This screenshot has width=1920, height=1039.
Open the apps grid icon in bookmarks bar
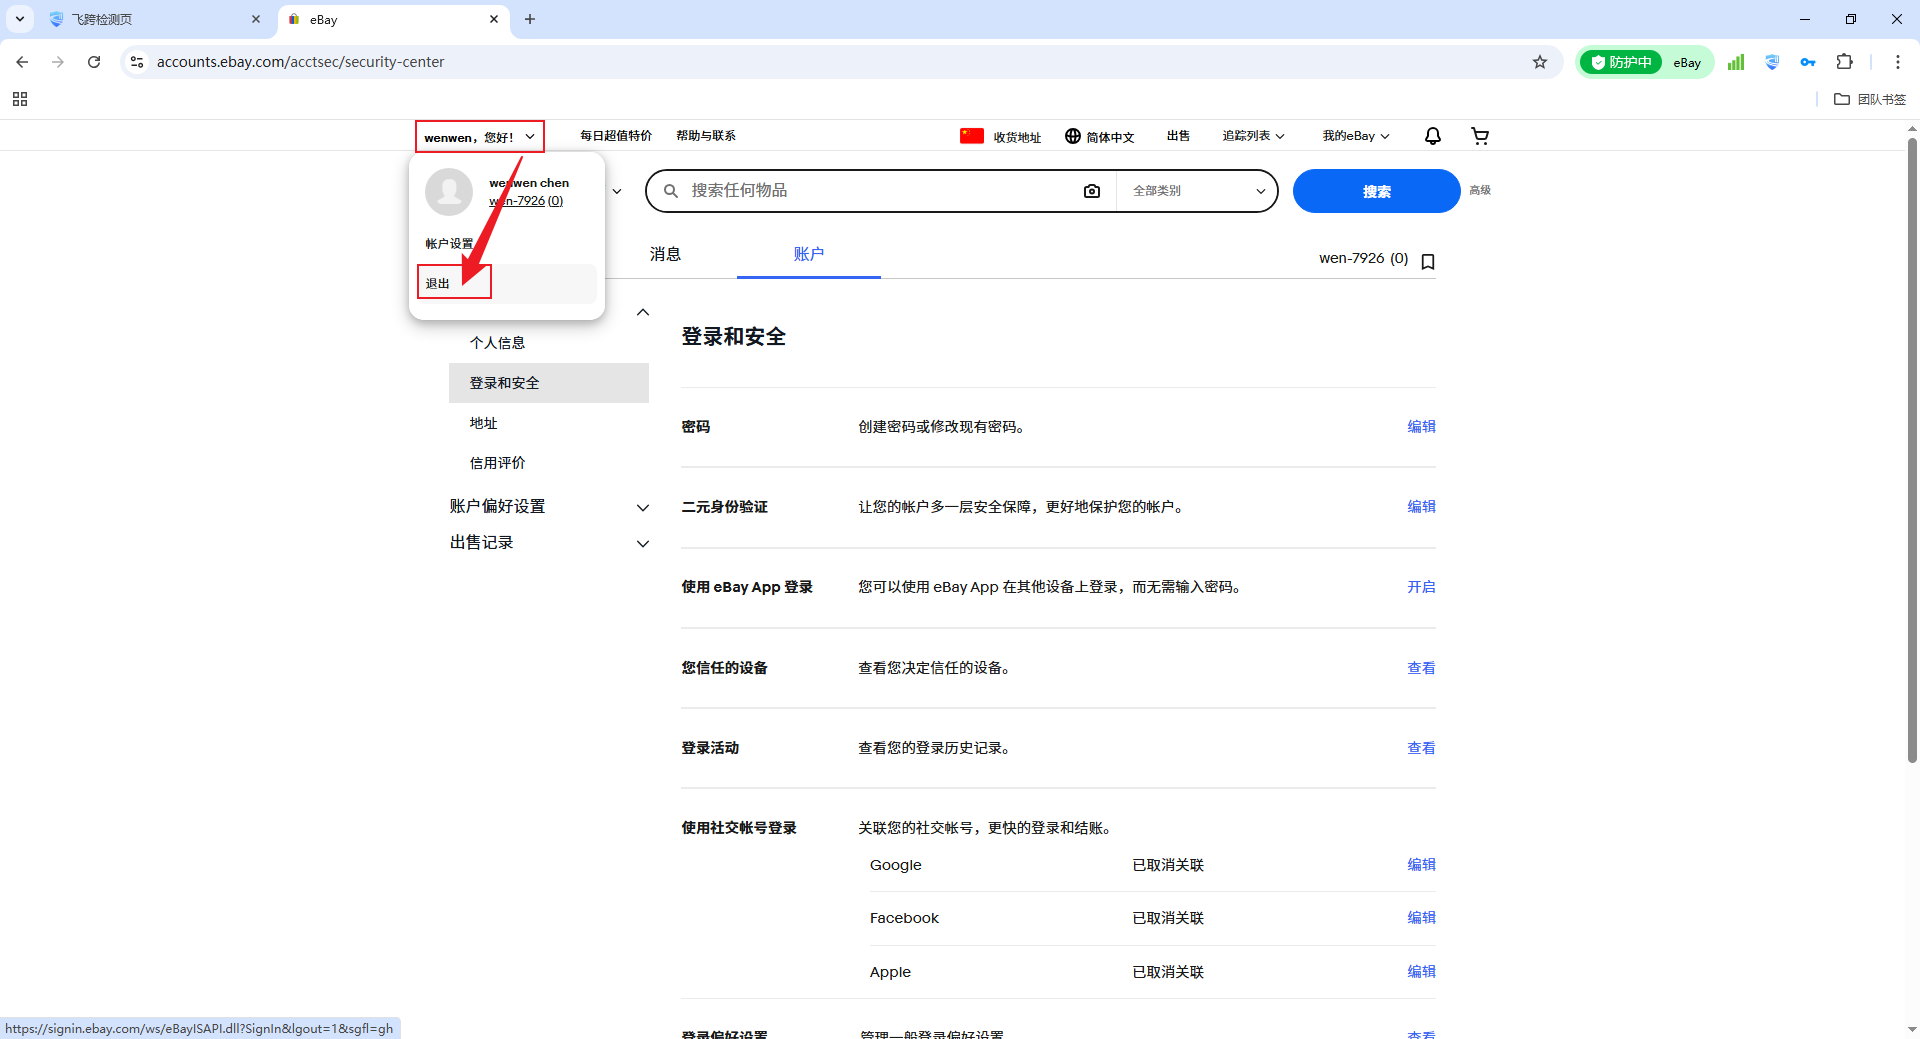[x=20, y=99]
